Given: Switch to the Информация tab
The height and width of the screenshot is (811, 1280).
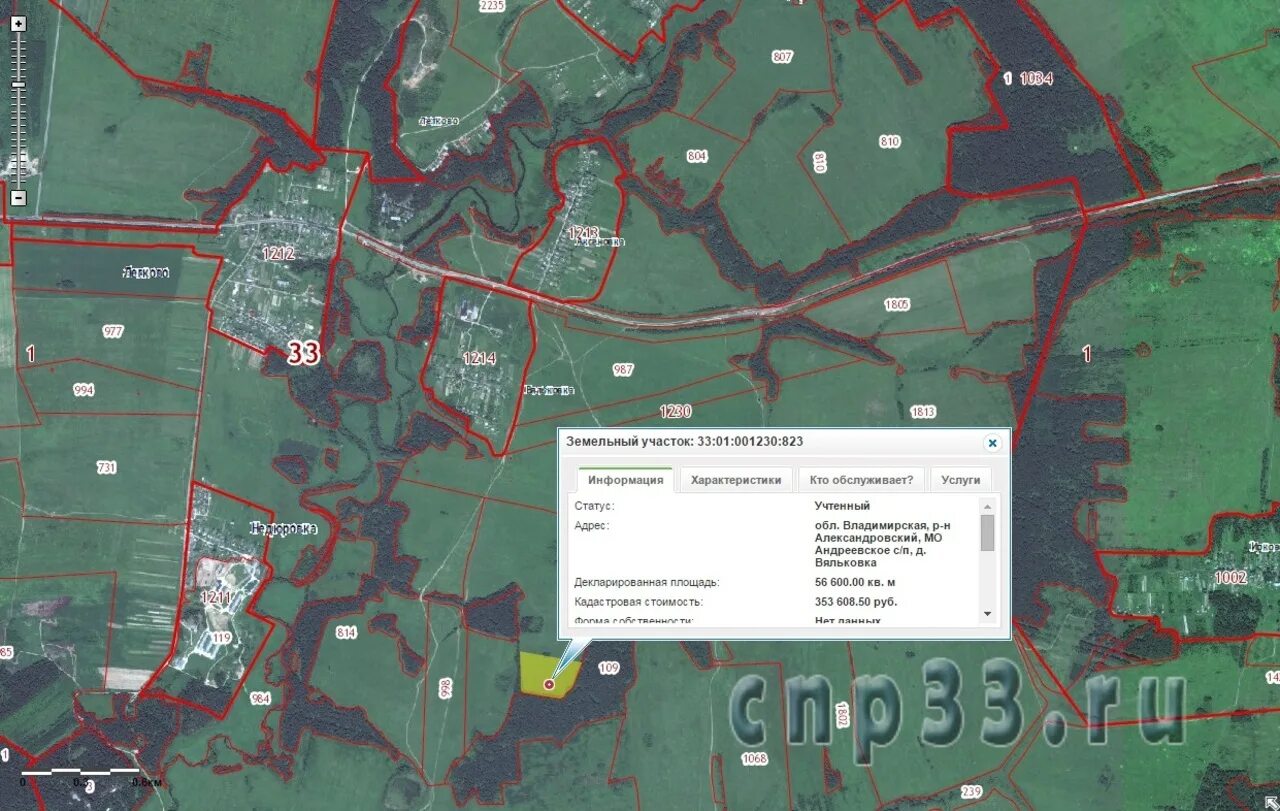Looking at the screenshot, I should click(625, 480).
